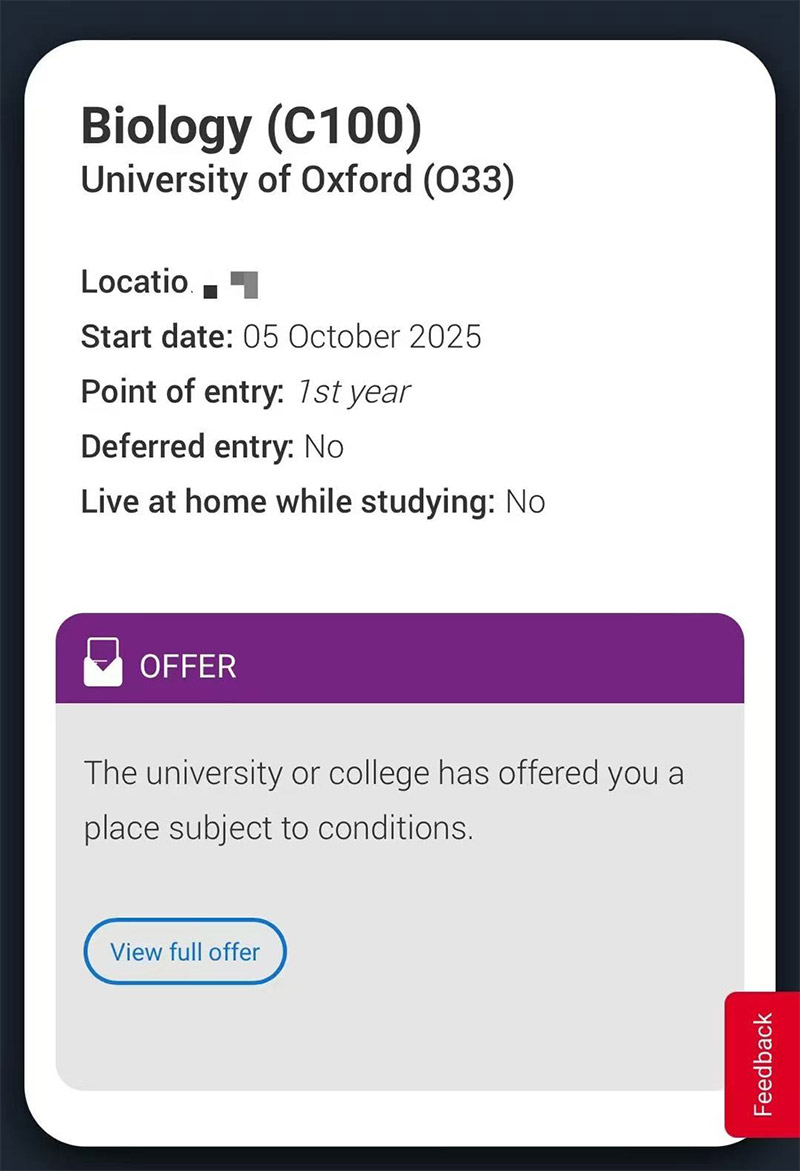Screen dimensions: 800x1171
Task: Select the 05 October 2025 date
Action: click(362, 337)
